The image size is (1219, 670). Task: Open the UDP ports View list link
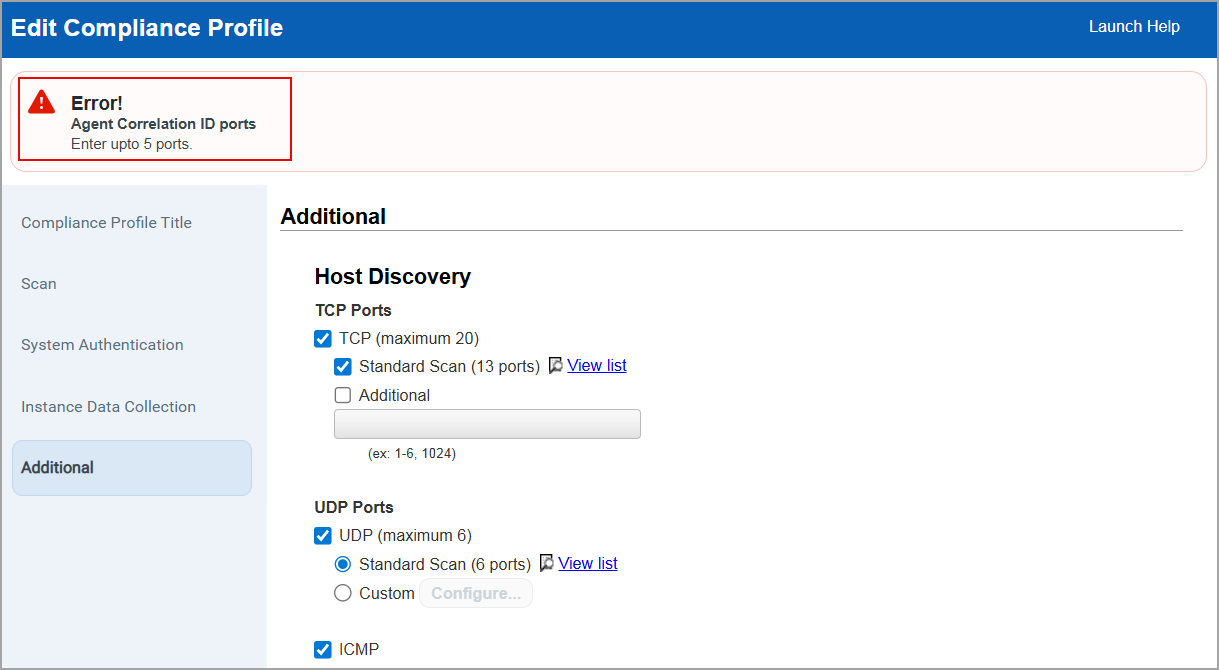click(x=588, y=564)
